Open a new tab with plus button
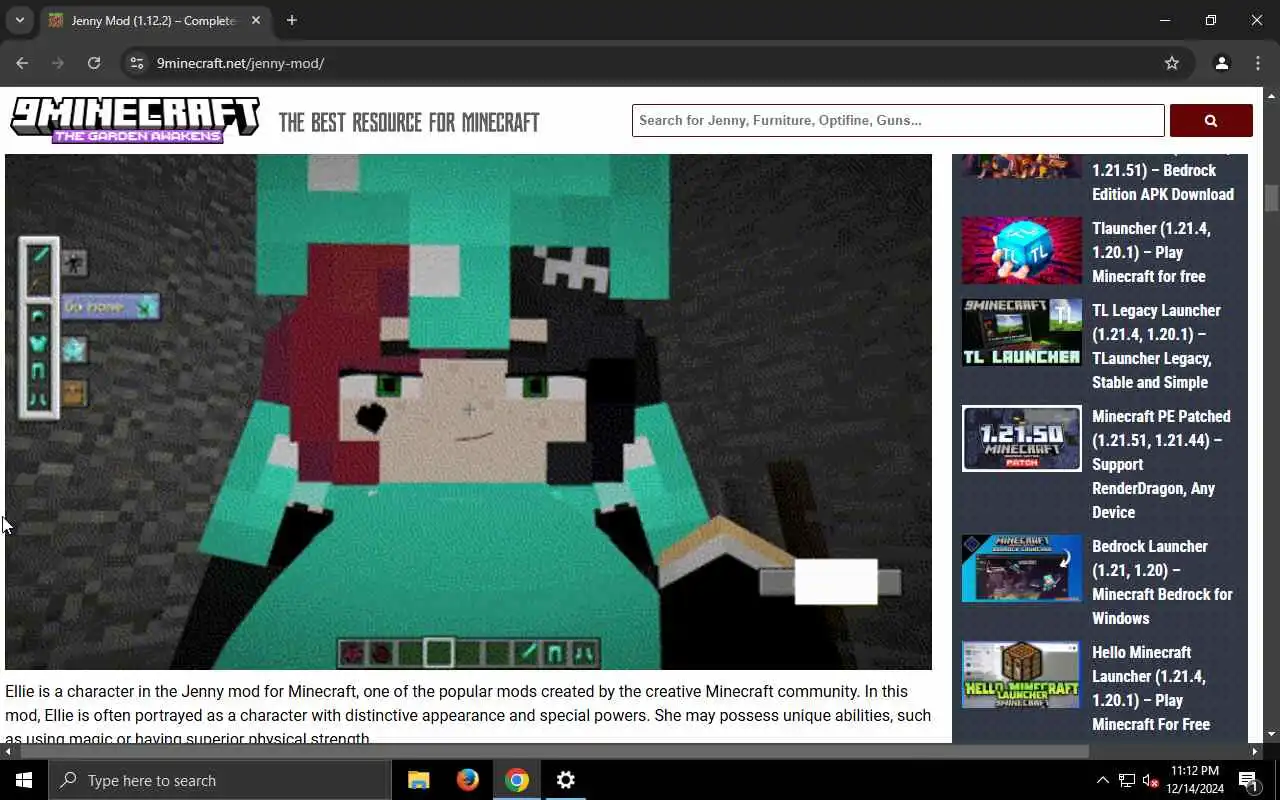This screenshot has height=800, width=1280. (x=291, y=20)
